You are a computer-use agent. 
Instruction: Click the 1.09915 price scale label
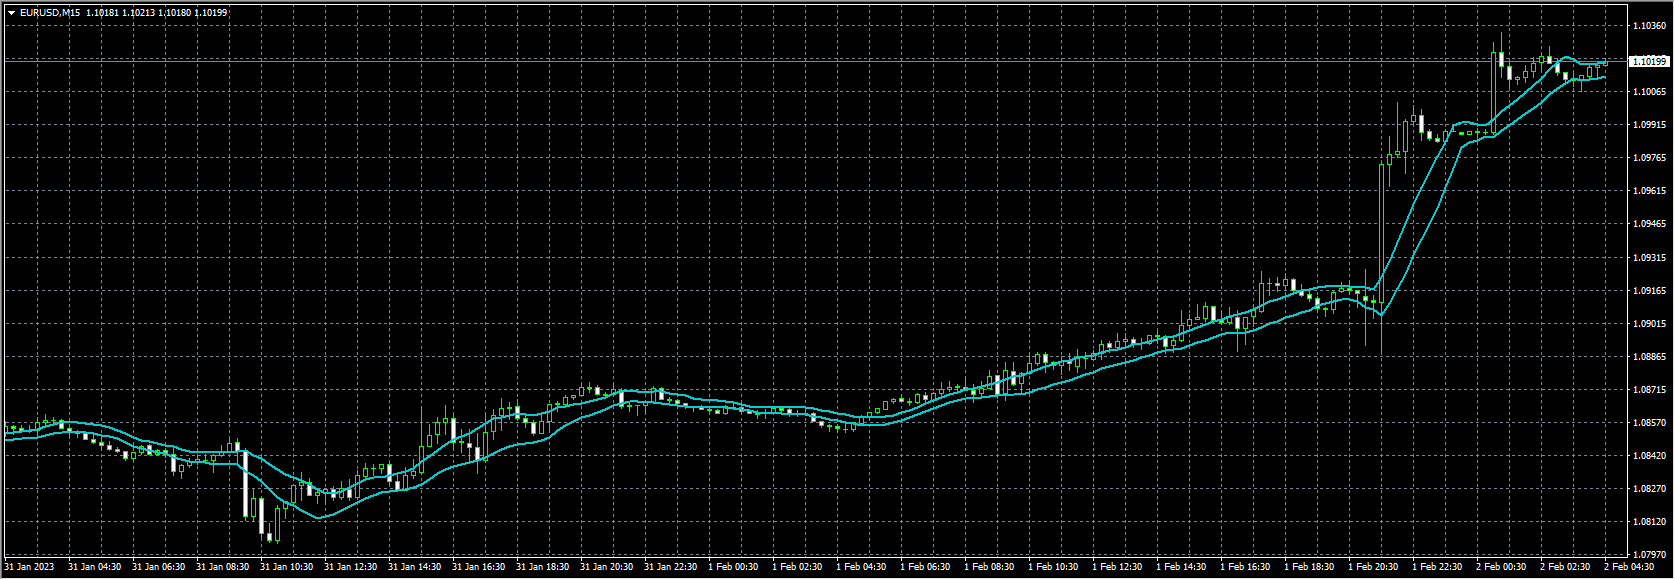[1648, 125]
